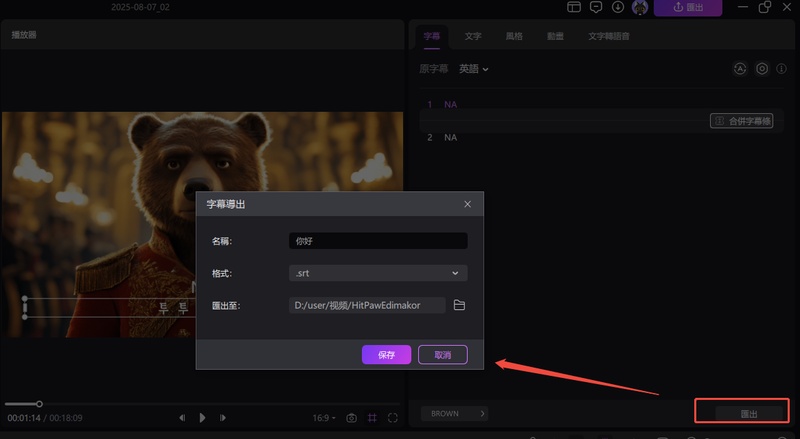This screenshot has height=439, width=800.
Task: Play the video preview
Action: (203, 418)
